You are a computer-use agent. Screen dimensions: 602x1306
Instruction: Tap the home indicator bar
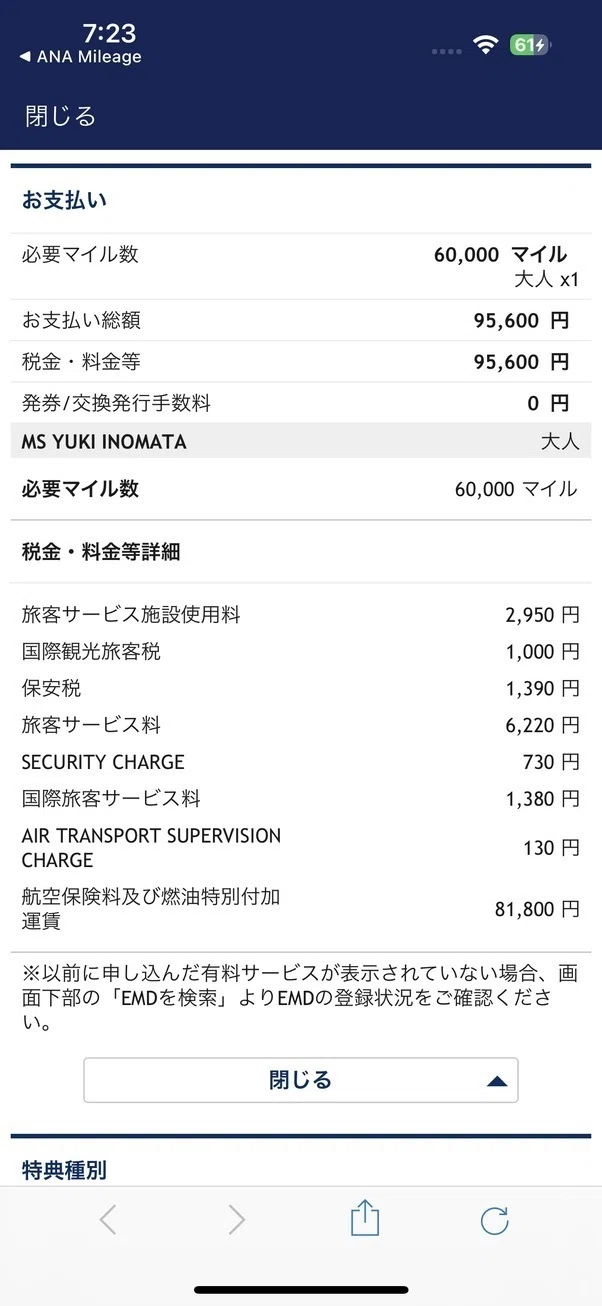(x=301, y=1289)
